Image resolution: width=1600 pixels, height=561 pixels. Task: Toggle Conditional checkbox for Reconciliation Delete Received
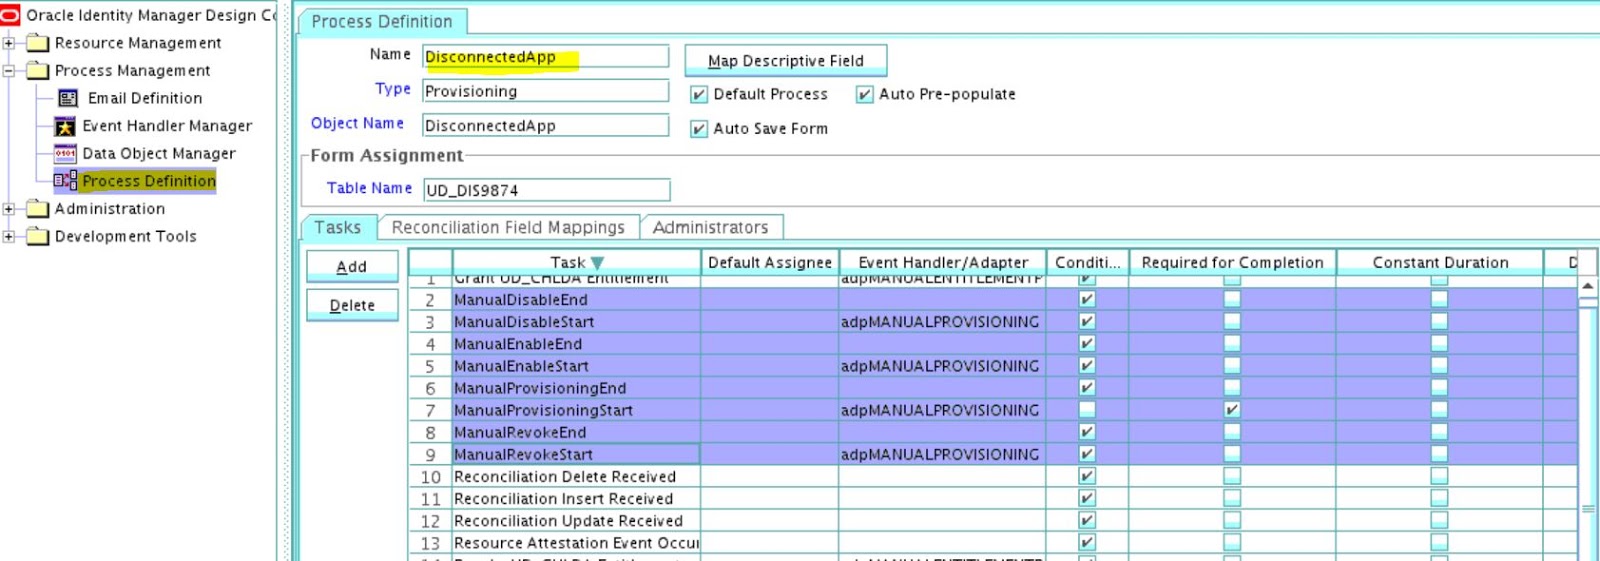tap(1087, 476)
